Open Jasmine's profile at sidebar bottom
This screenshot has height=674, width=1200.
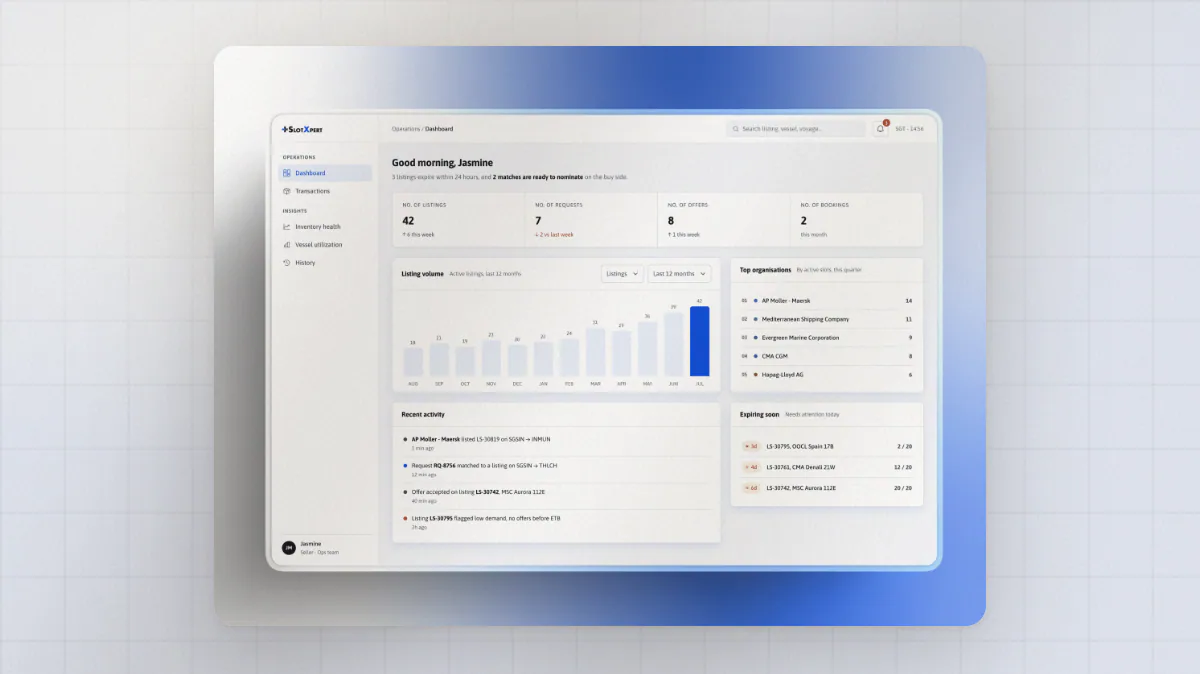(x=325, y=548)
